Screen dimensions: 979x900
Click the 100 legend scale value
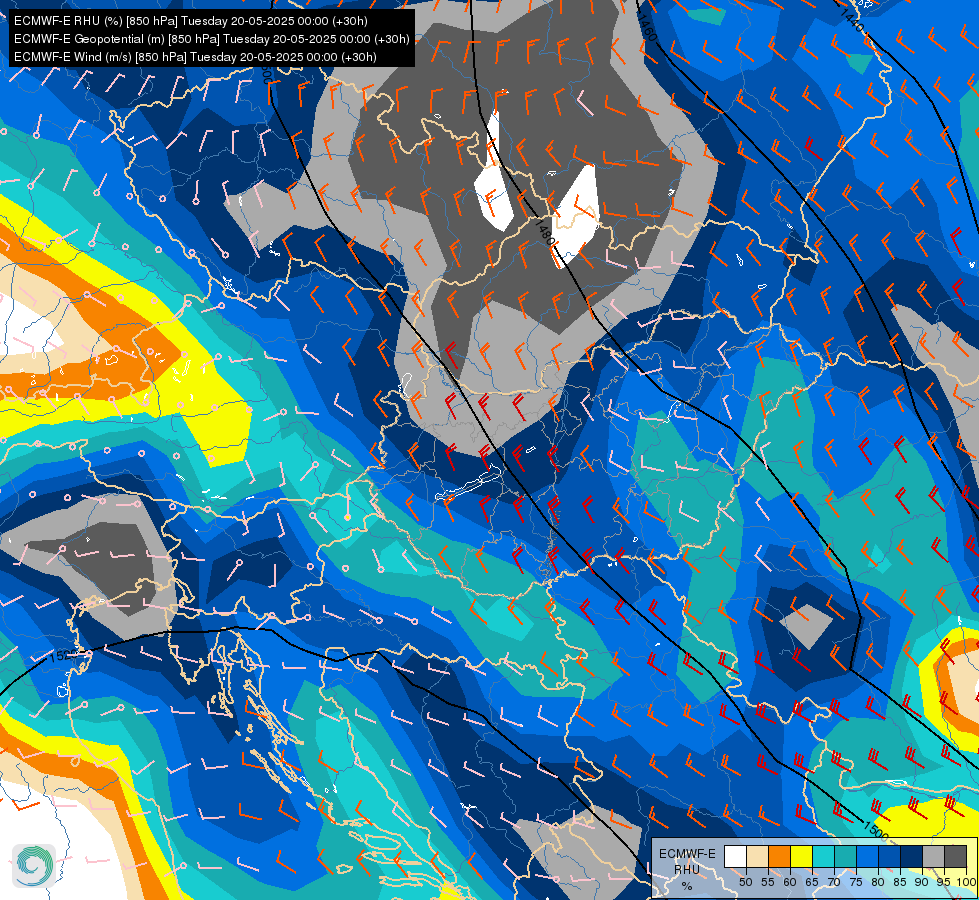966,882
